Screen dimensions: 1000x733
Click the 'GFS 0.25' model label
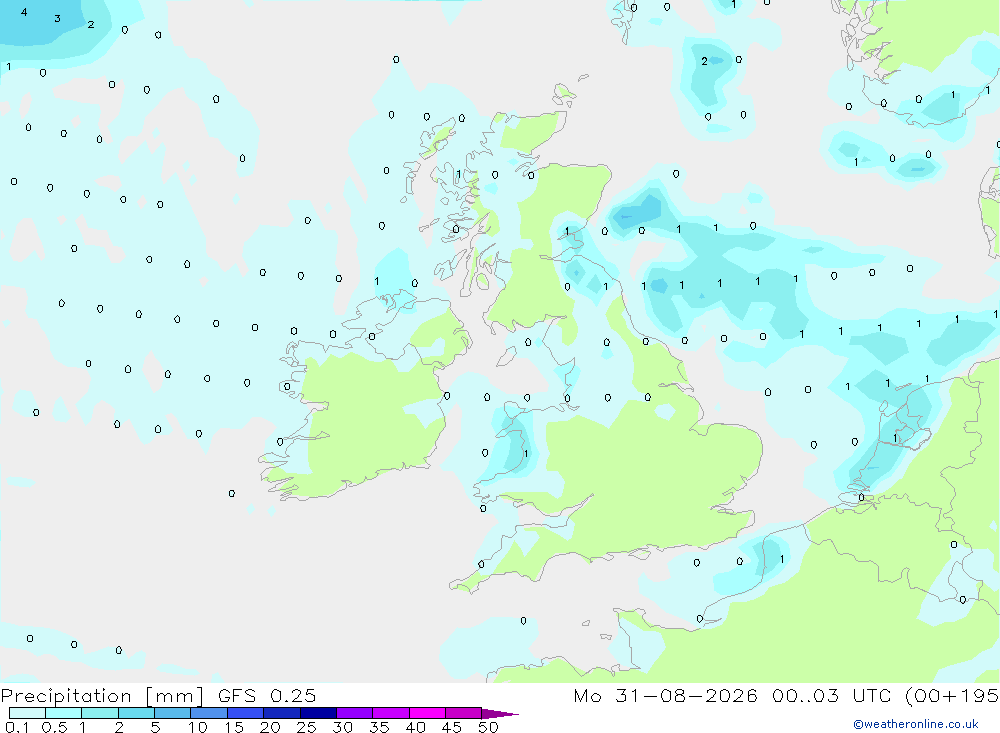(x=267, y=696)
